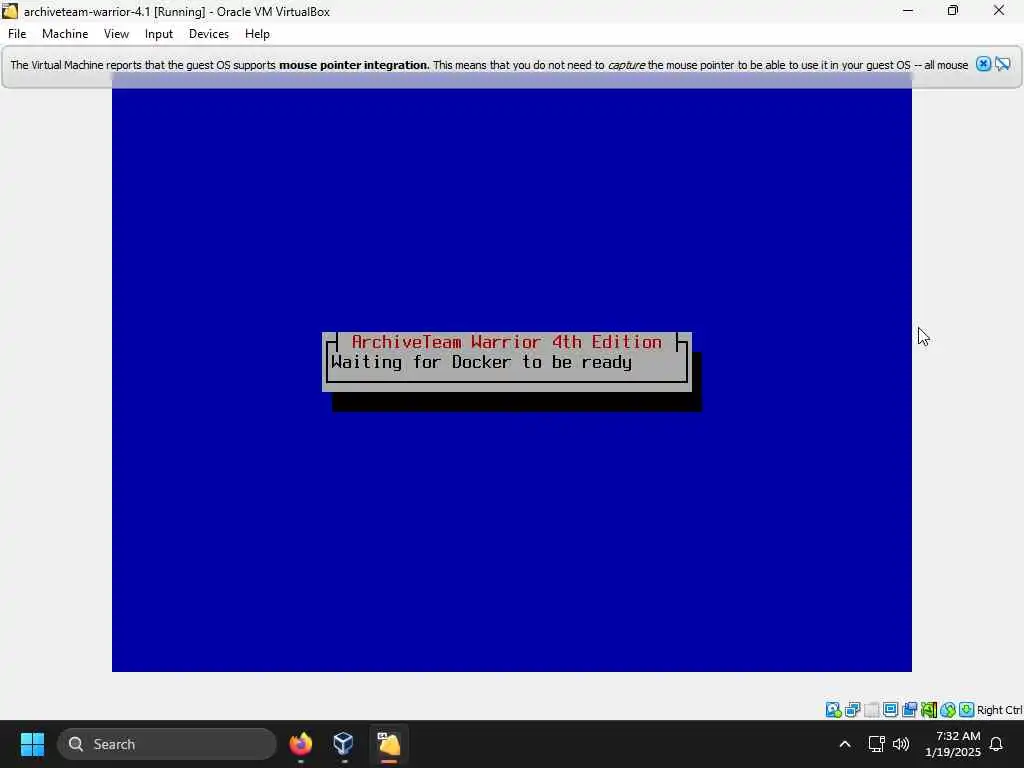Click the overlapping blue squares status icon

point(909,710)
